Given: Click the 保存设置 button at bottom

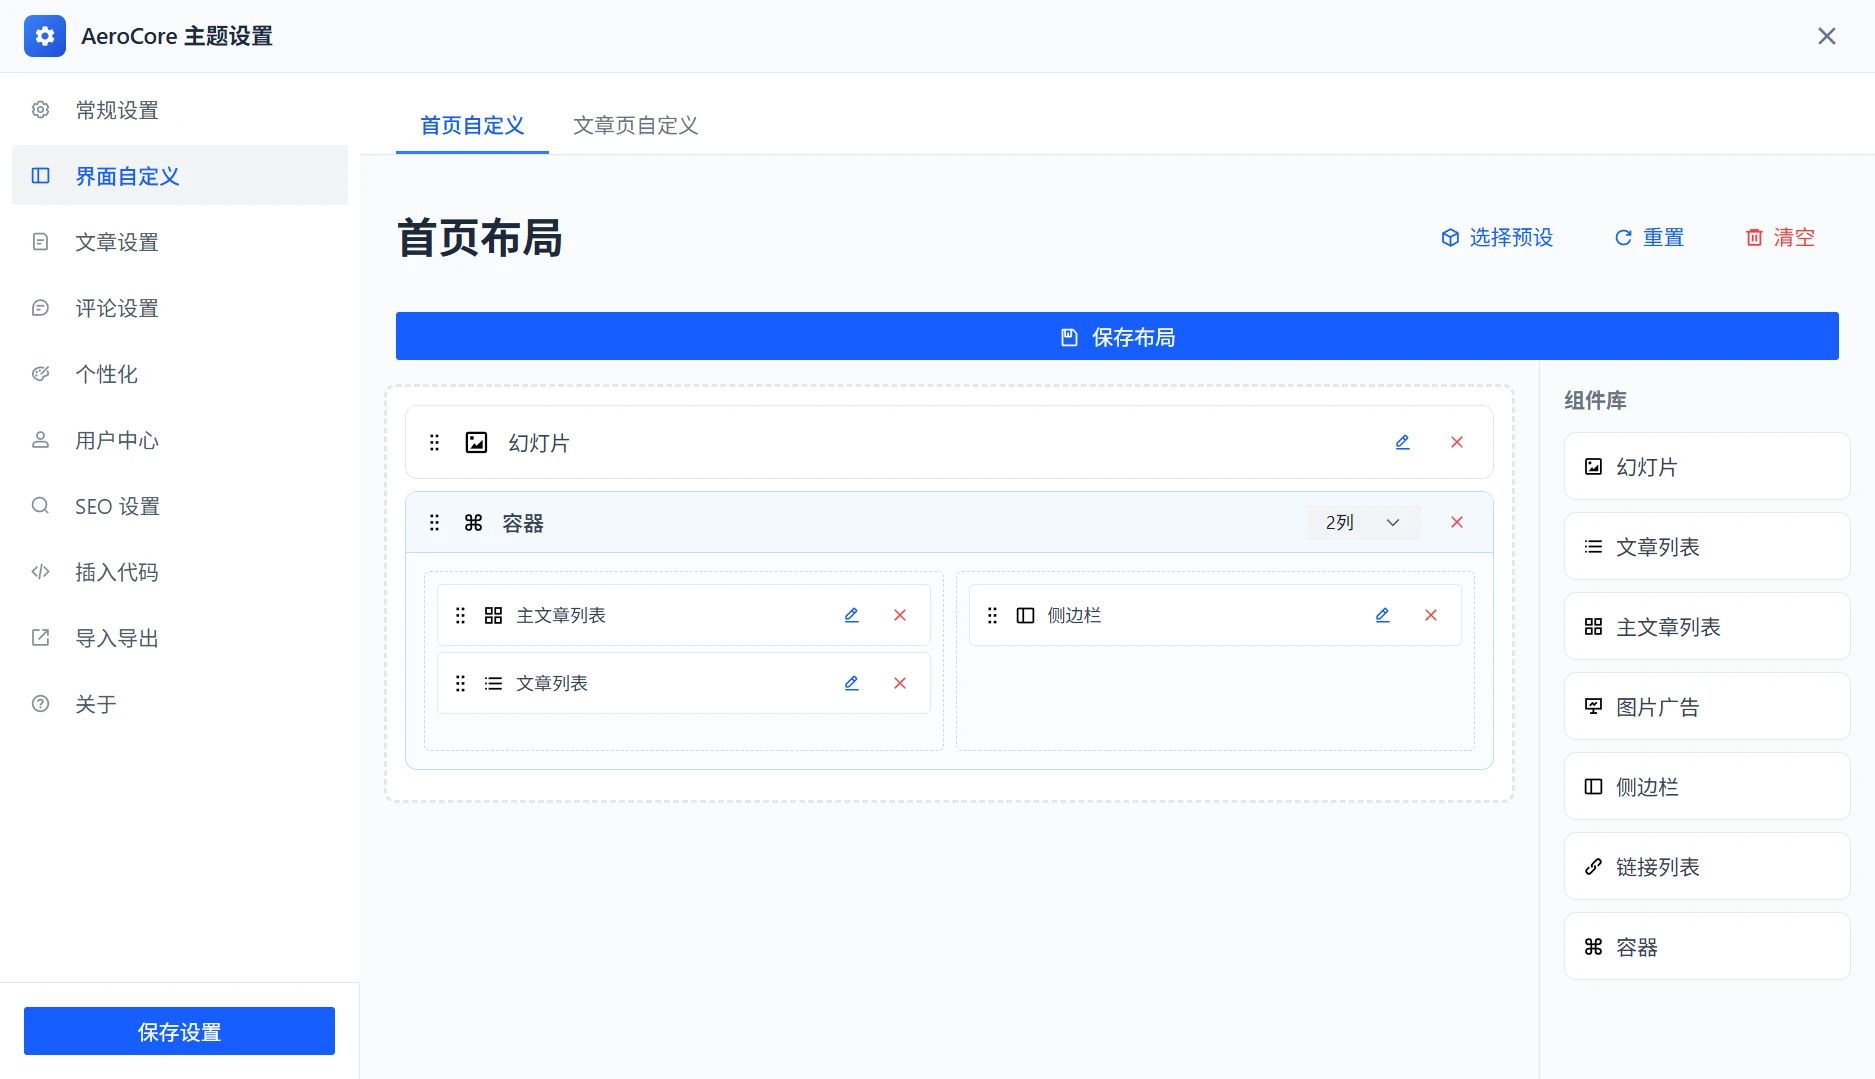Looking at the screenshot, I should pyautogui.click(x=179, y=1030).
